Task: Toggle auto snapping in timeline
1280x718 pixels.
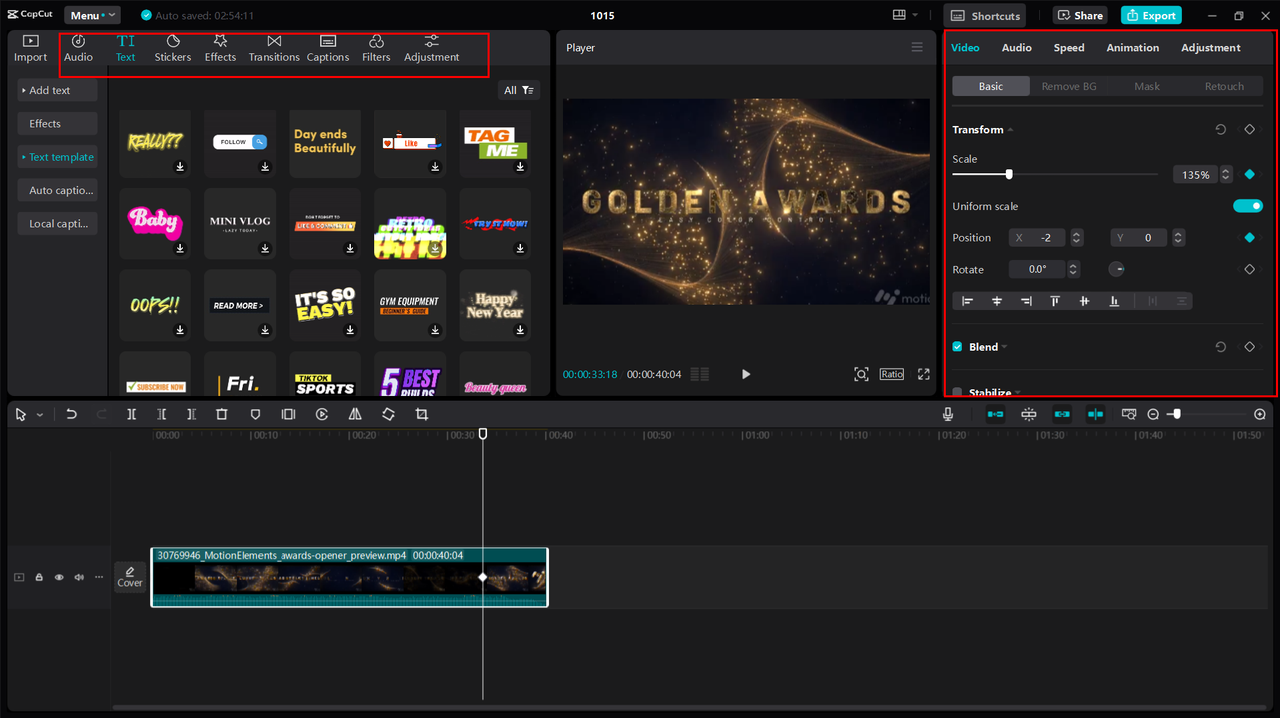Action: [x=1028, y=414]
